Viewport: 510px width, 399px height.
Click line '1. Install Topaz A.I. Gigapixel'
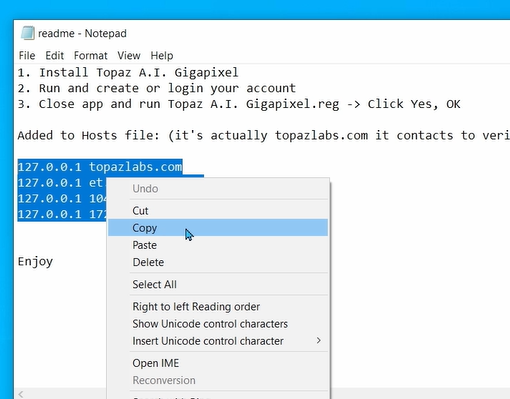click(x=128, y=72)
